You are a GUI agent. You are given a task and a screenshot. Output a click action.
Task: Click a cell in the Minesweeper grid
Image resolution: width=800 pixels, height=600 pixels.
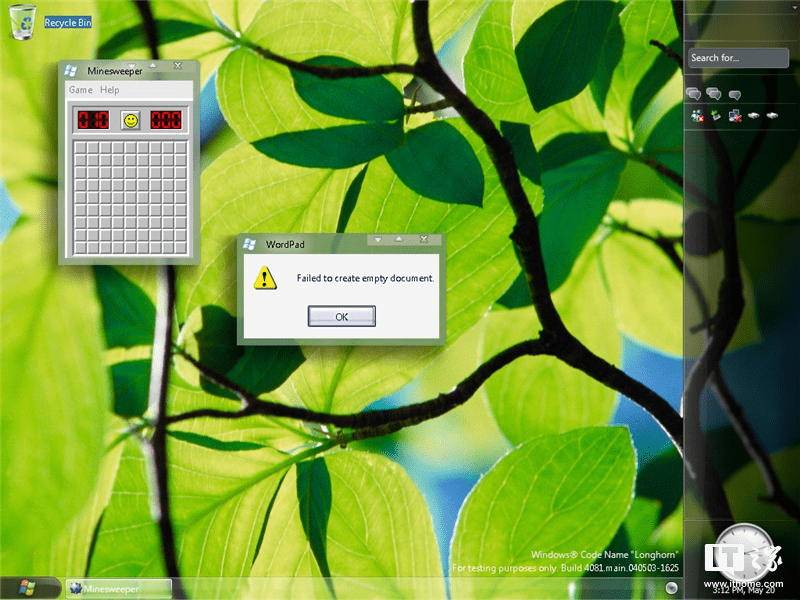pos(128,195)
